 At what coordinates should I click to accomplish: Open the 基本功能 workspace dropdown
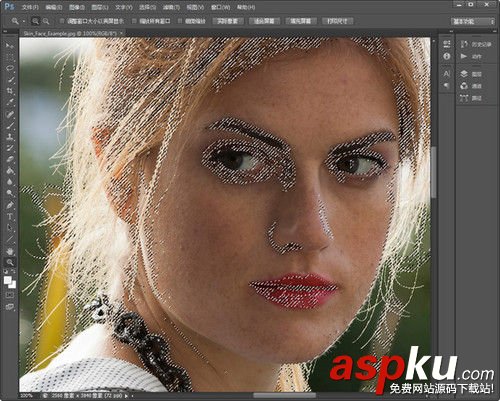[472, 21]
